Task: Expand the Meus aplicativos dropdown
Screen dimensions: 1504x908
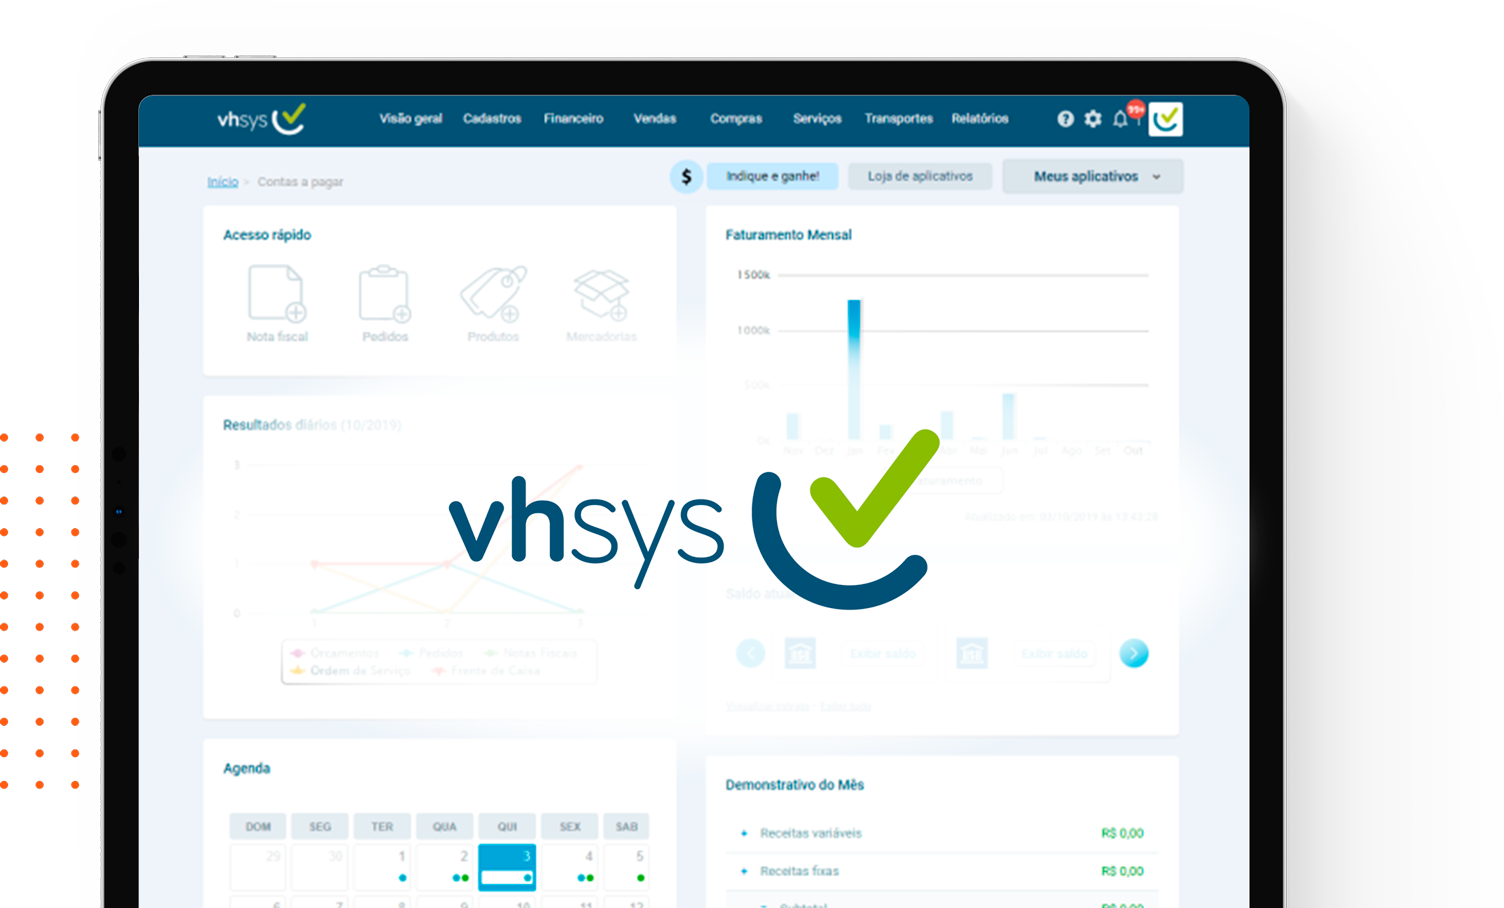Action: coord(1093,177)
